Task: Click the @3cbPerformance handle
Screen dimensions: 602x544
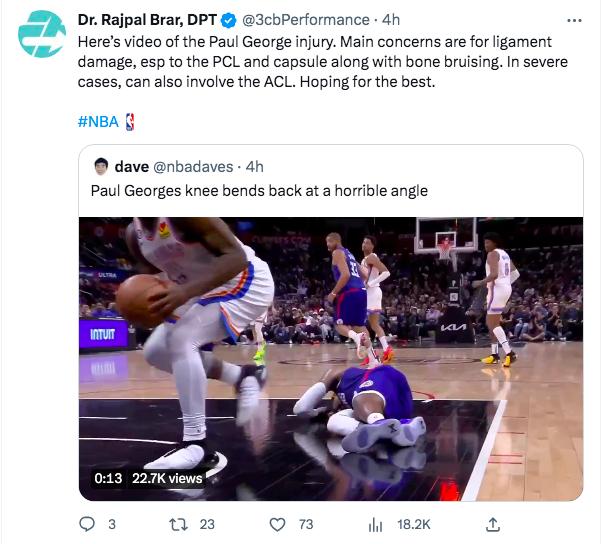Action: [x=306, y=20]
